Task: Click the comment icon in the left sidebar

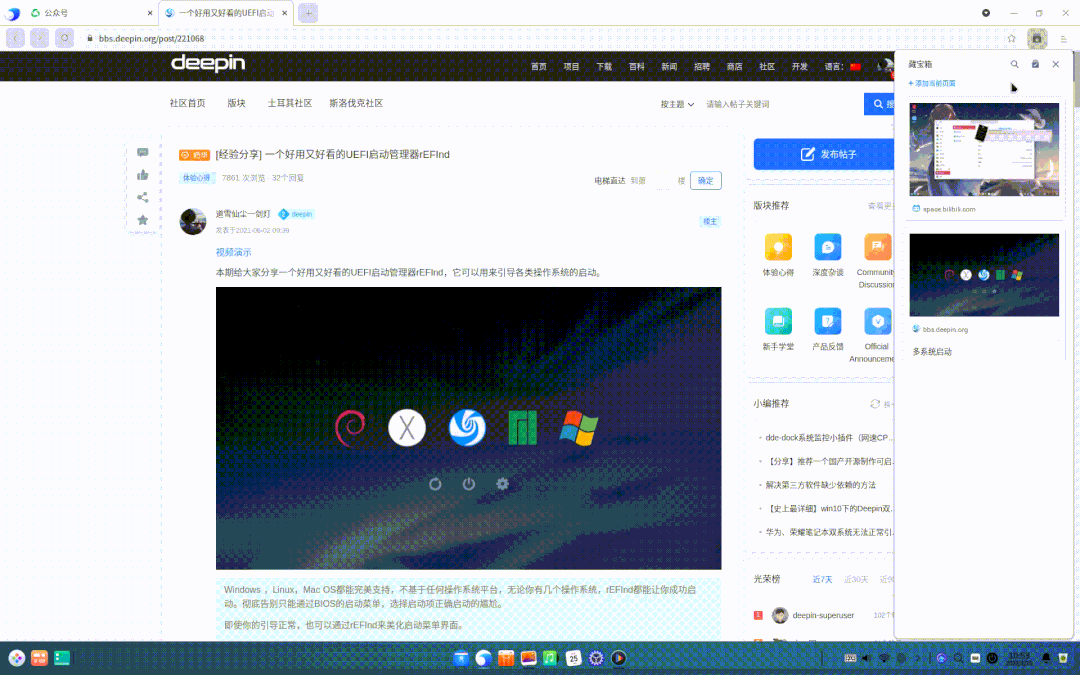Action: pyautogui.click(x=142, y=152)
